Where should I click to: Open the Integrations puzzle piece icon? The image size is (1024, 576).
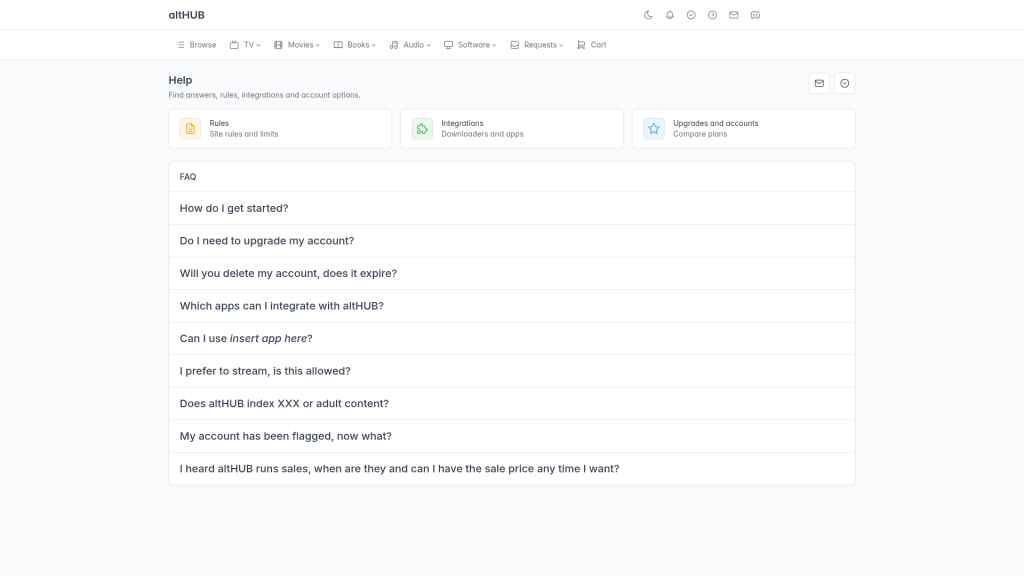click(422, 129)
